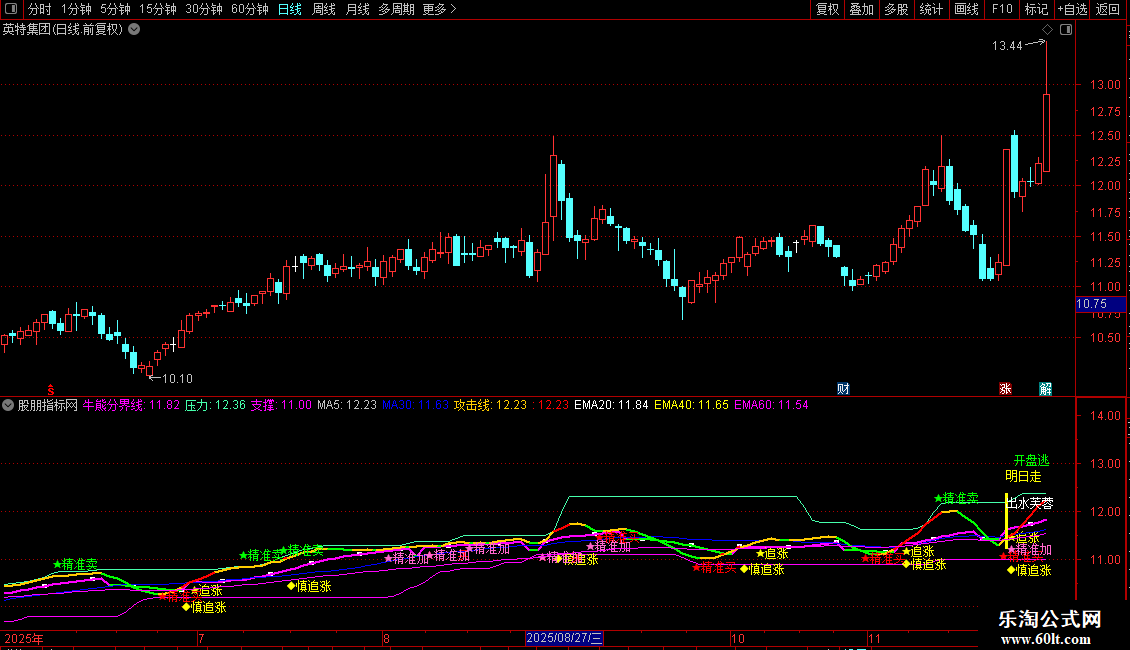The width and height of the screenshot is (1130, 650).
Task: Click the 10.75 price label on axis
Action: (1095, 304)
